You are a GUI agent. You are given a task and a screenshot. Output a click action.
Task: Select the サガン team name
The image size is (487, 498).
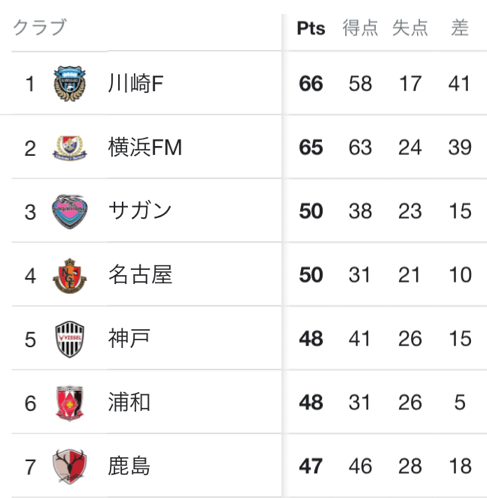[x=140, y=211]
